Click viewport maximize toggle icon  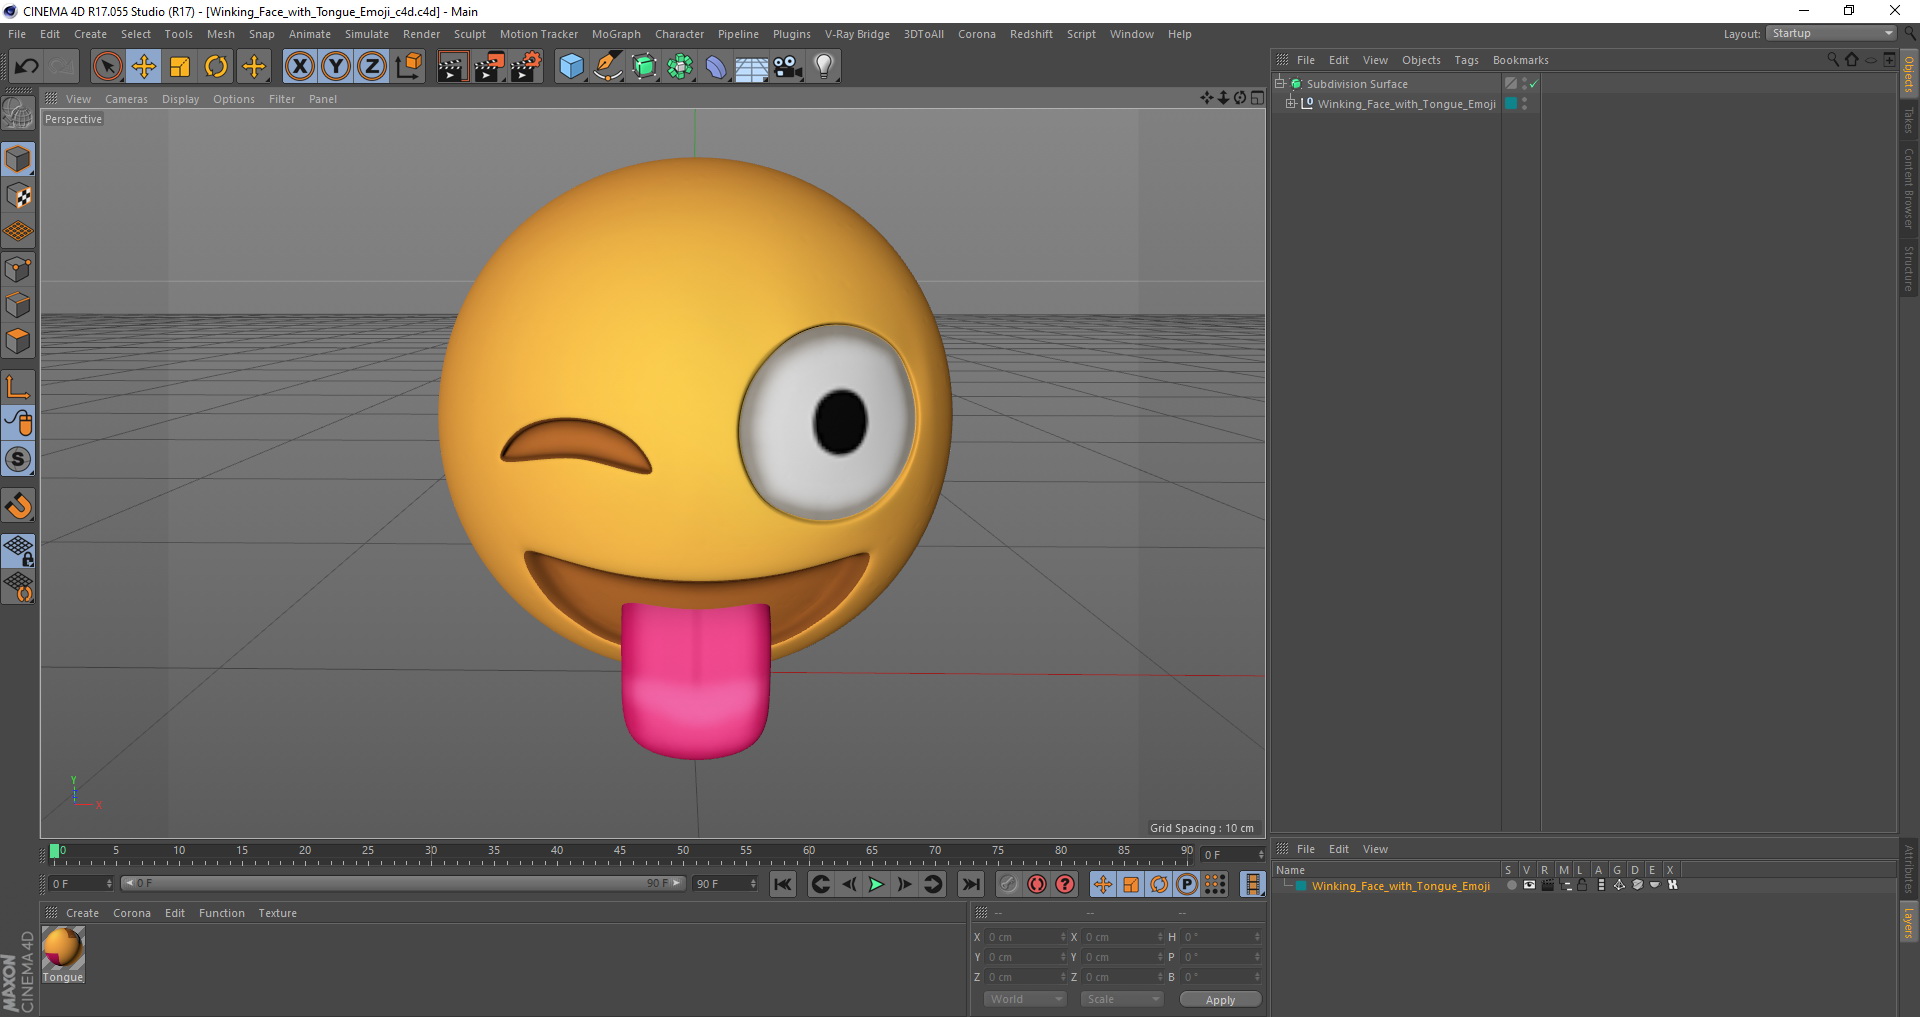[1257, 98]
